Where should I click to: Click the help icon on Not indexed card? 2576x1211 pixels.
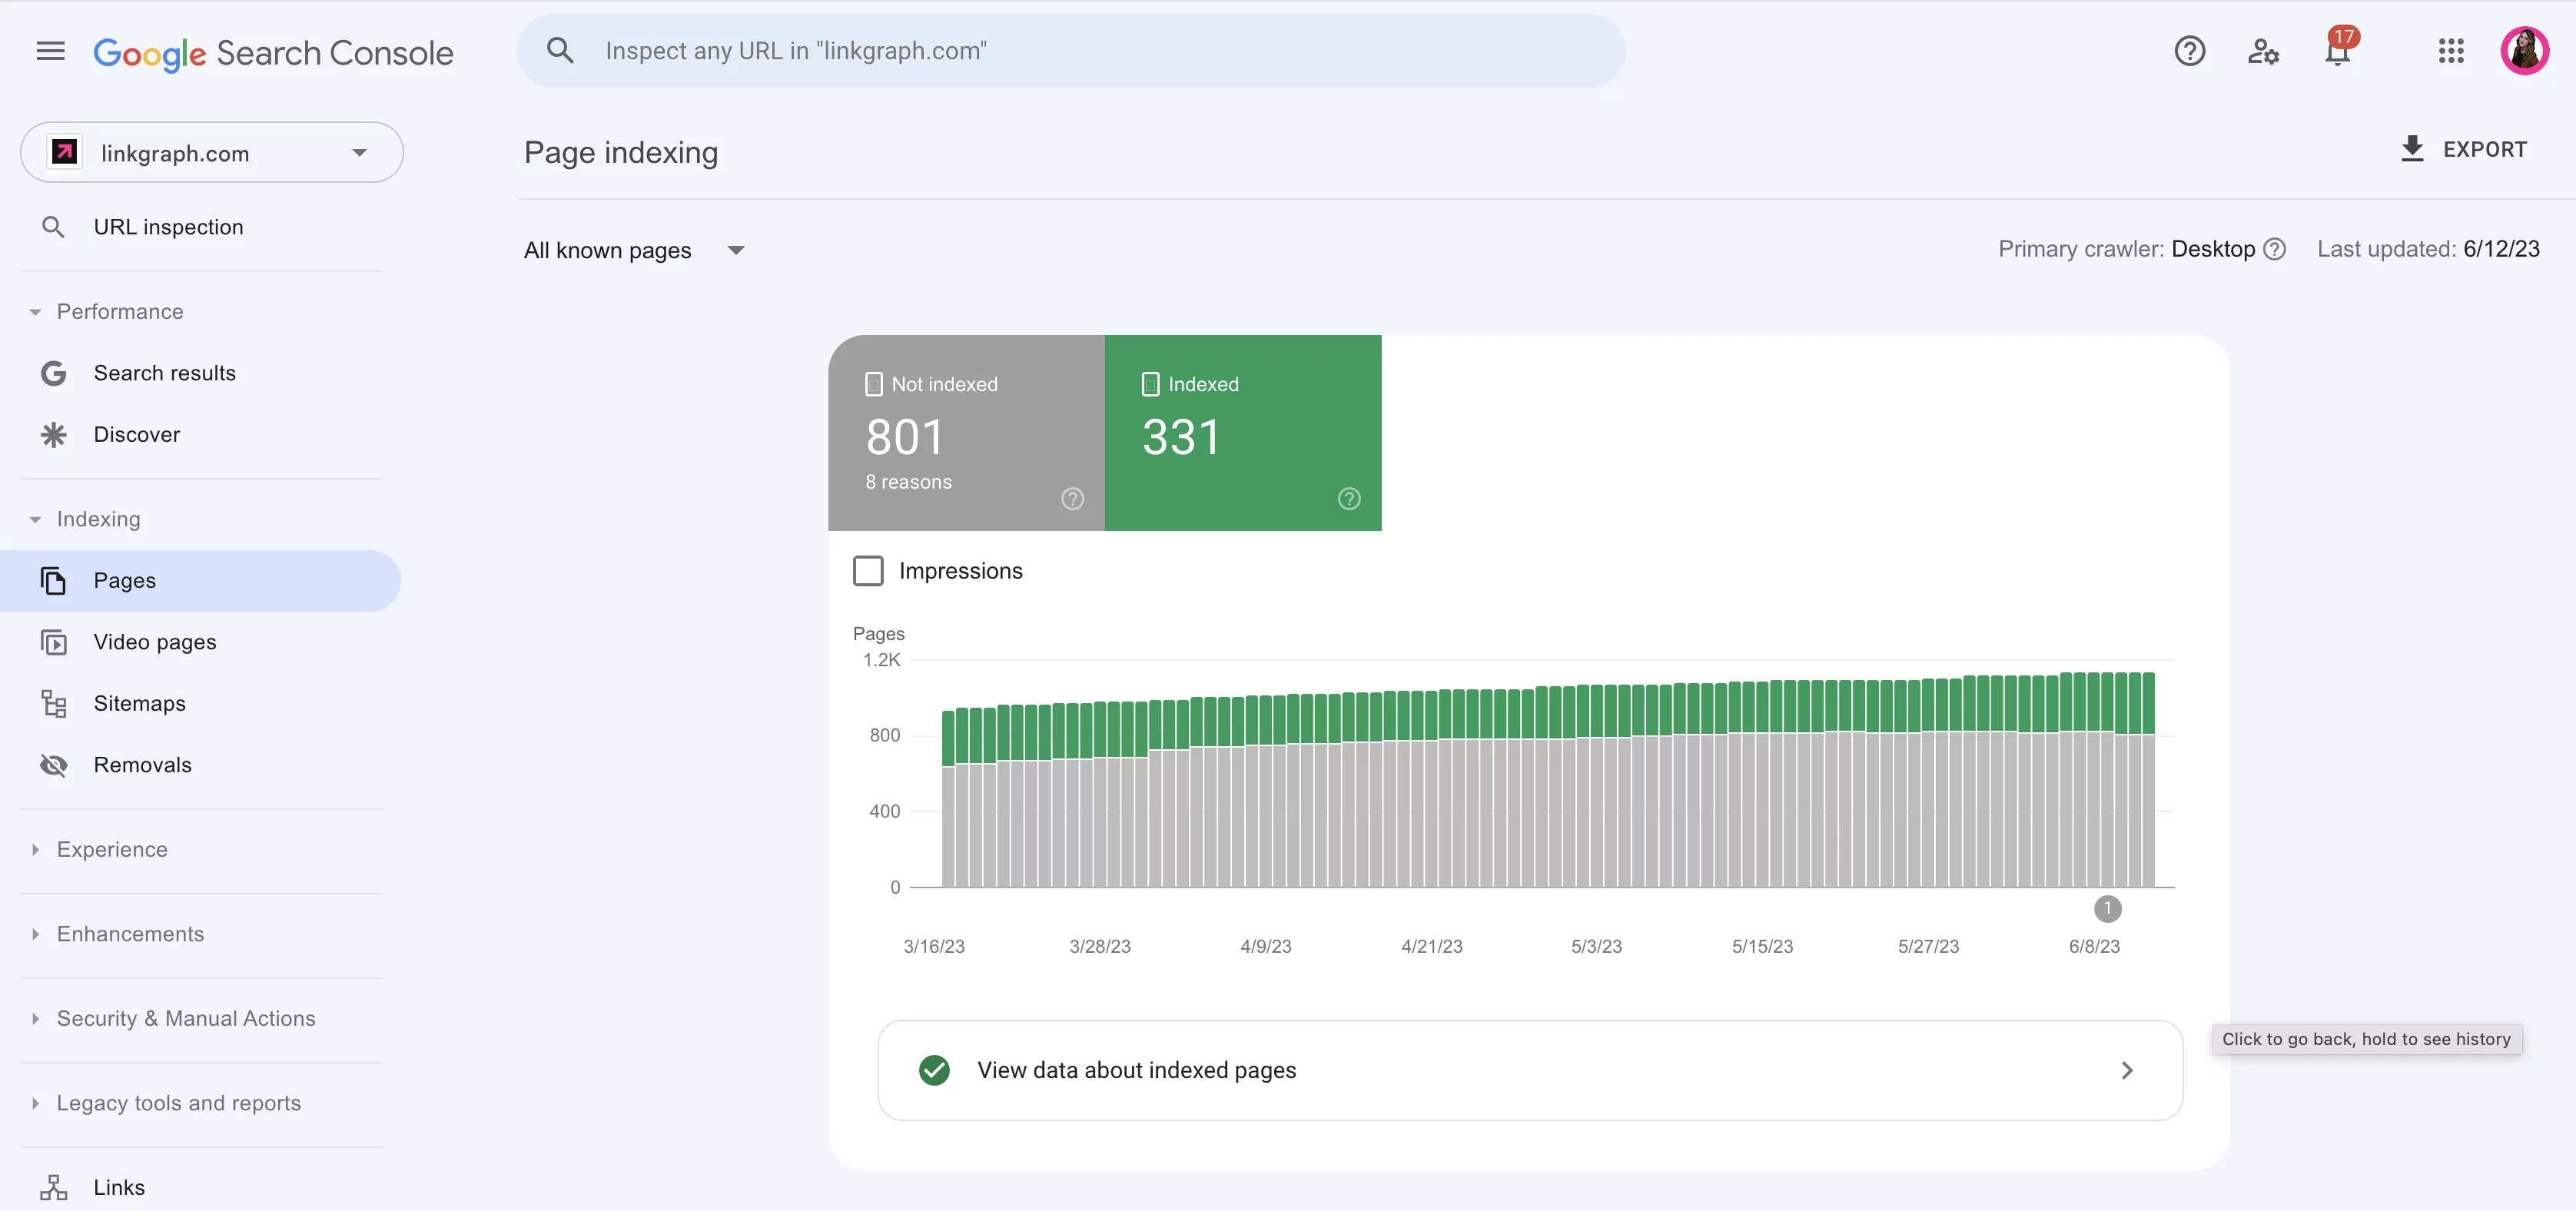click(1072, 499)
